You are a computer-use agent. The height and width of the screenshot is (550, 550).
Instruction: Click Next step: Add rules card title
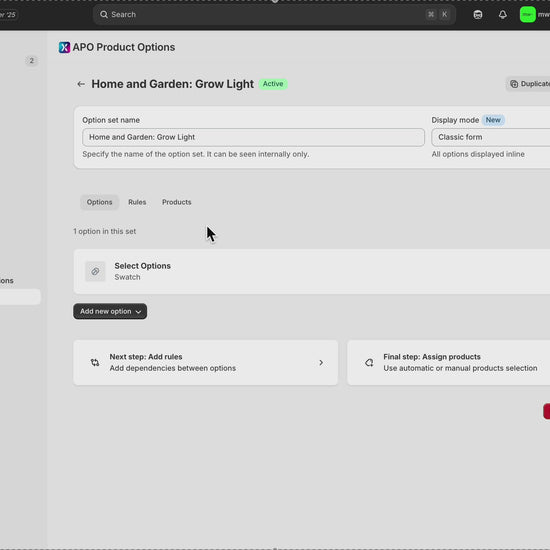pos(146,357)
